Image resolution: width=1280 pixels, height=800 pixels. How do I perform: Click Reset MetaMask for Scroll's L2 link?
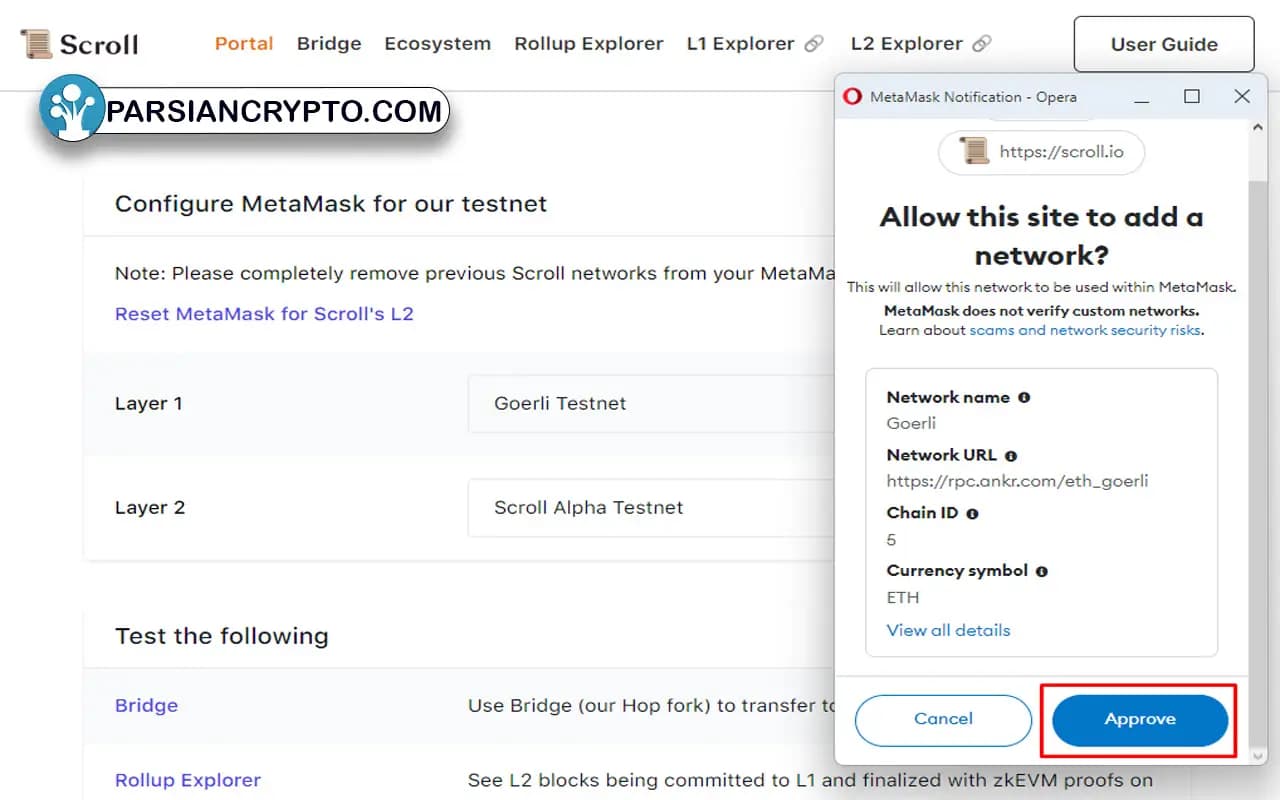click(264, 314)
